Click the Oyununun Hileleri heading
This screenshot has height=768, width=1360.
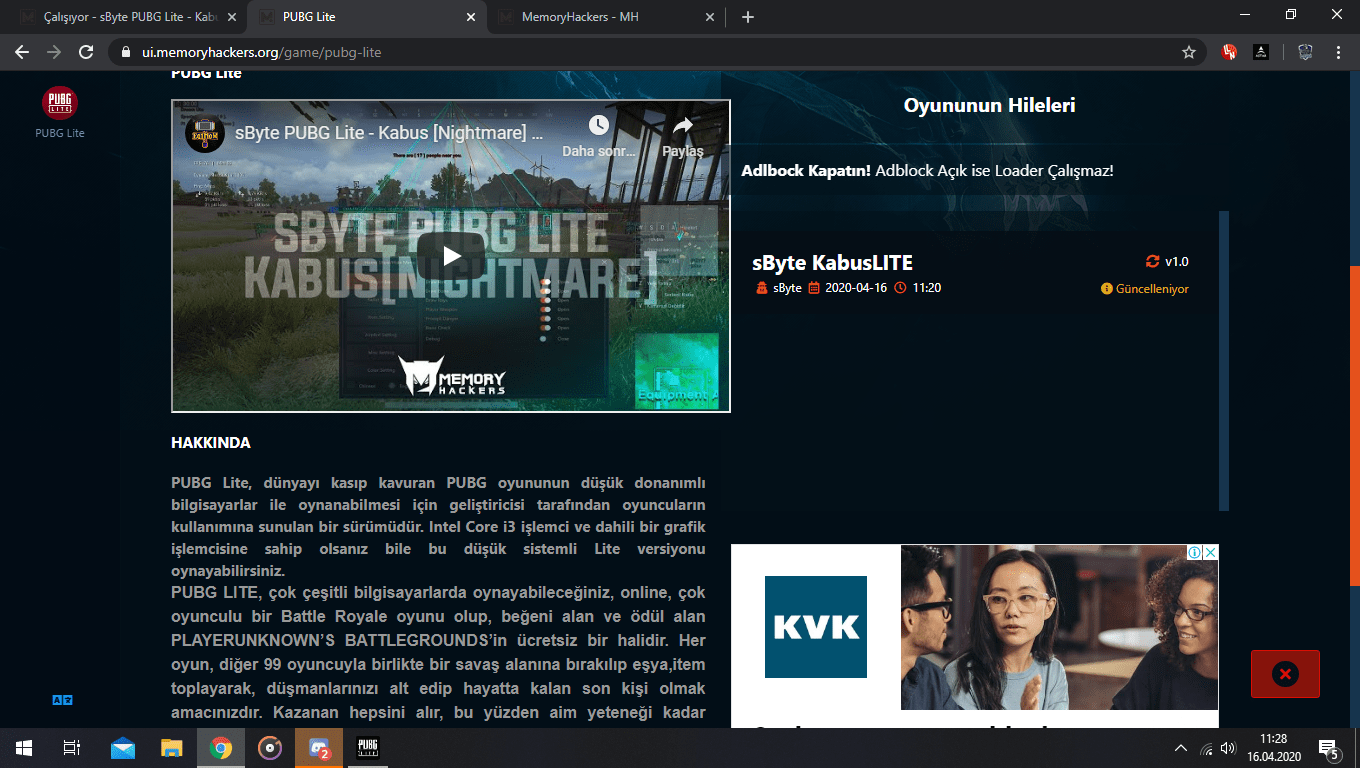989,105
